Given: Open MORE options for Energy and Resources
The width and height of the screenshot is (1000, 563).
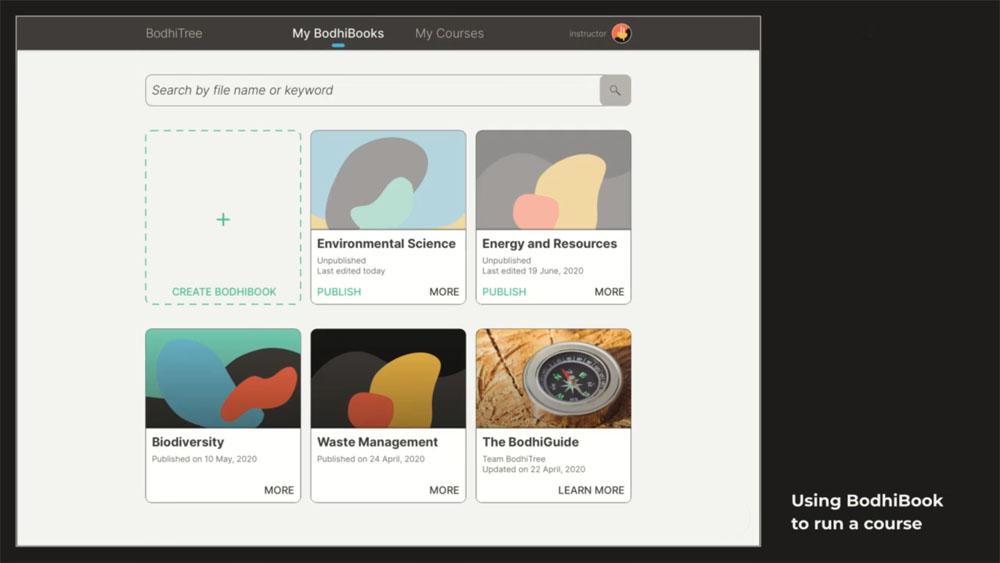Looking at the screenshot, I should click(x=609, y=291).
